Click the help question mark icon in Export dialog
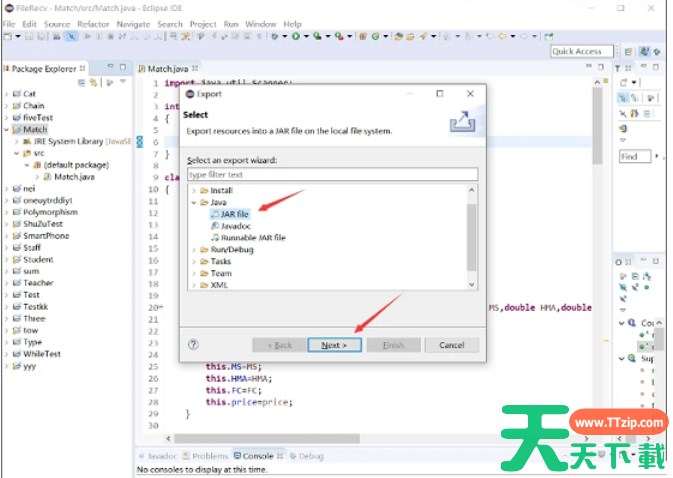This screenshot has height=478, width=673. click(193, 344)
